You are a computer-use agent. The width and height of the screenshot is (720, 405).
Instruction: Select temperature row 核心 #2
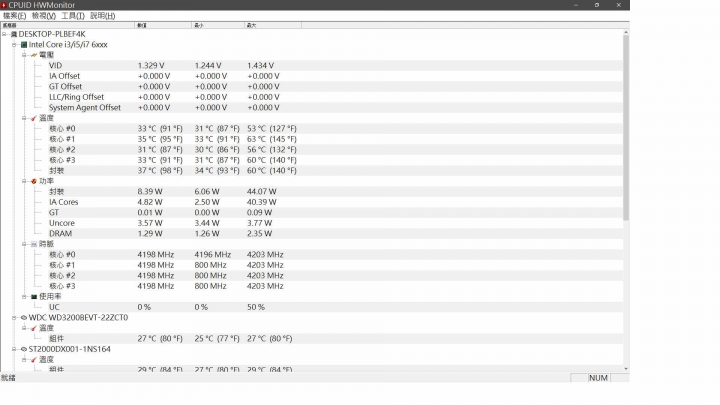click(x=335, y=150)
